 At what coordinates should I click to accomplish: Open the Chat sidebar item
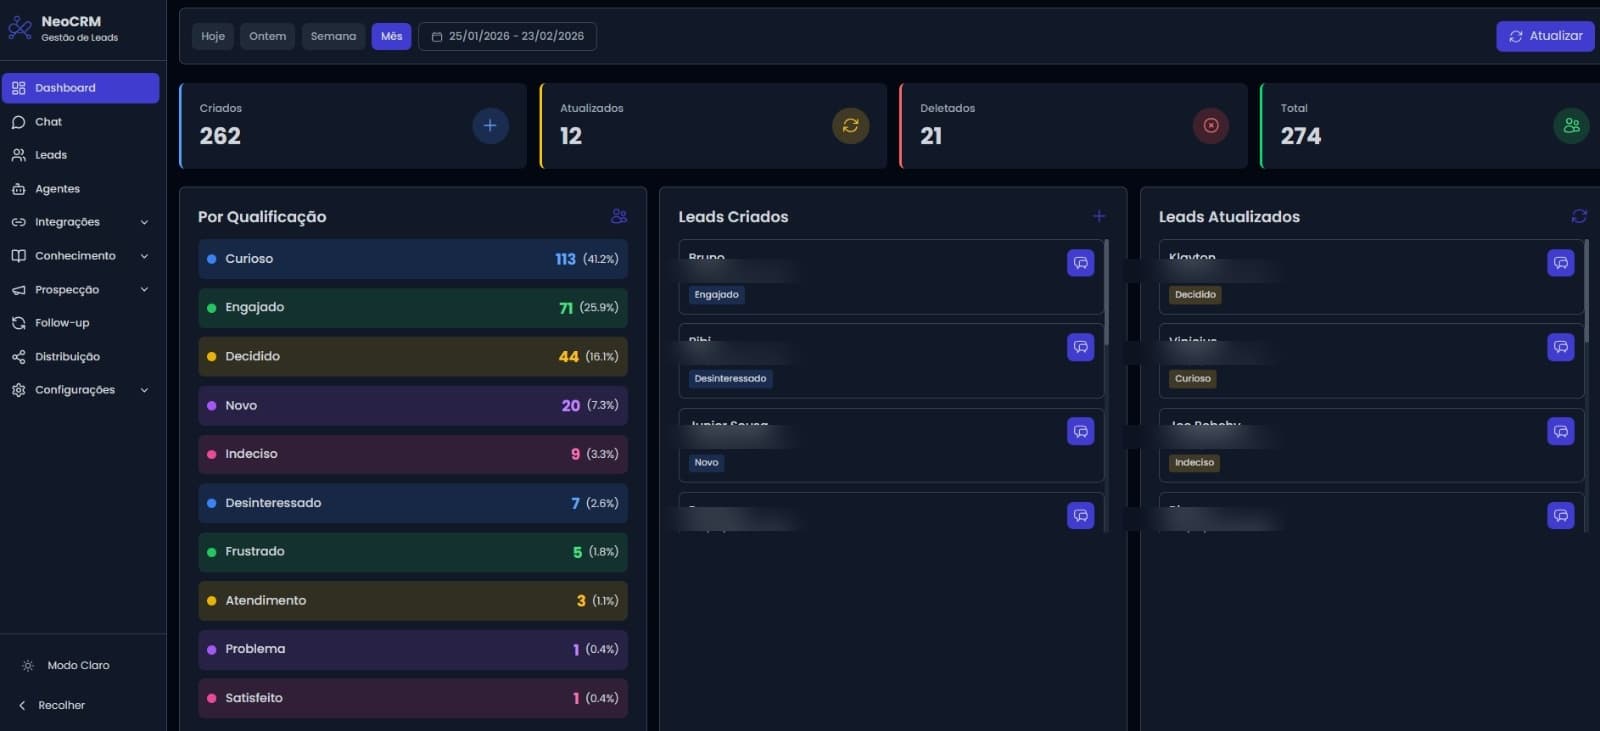pos(81,122)
